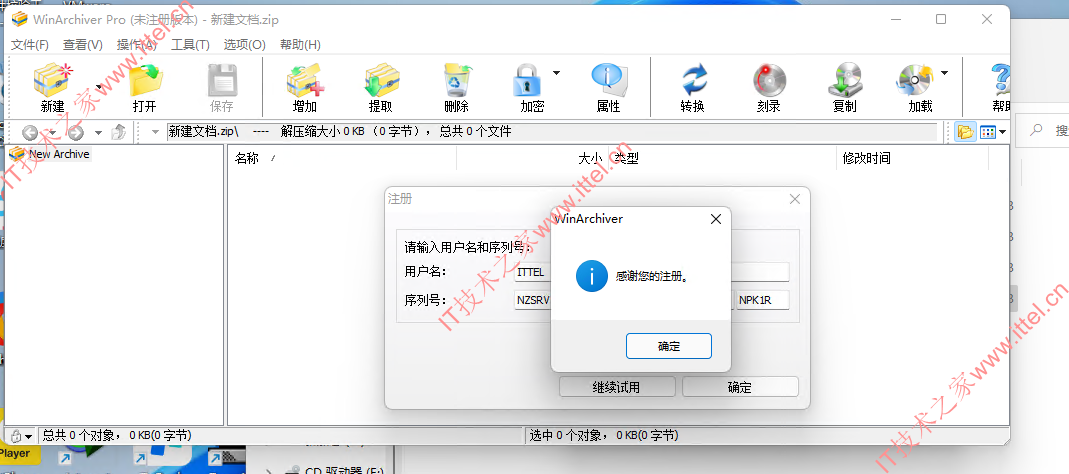
Task: Click the serial field starting NZSRV
Action: pyautogui.click(x=532, y=300)
